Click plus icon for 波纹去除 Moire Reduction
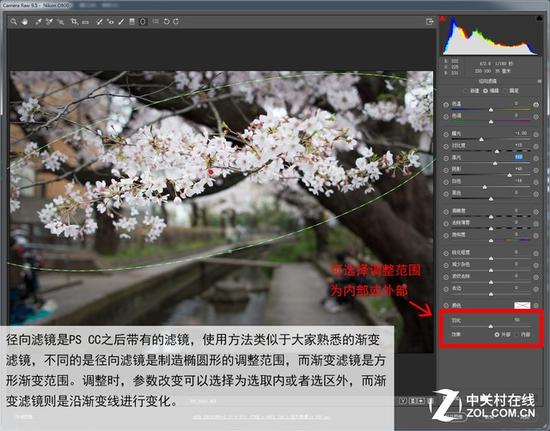The image size is (550, 431). coord(536,277)
